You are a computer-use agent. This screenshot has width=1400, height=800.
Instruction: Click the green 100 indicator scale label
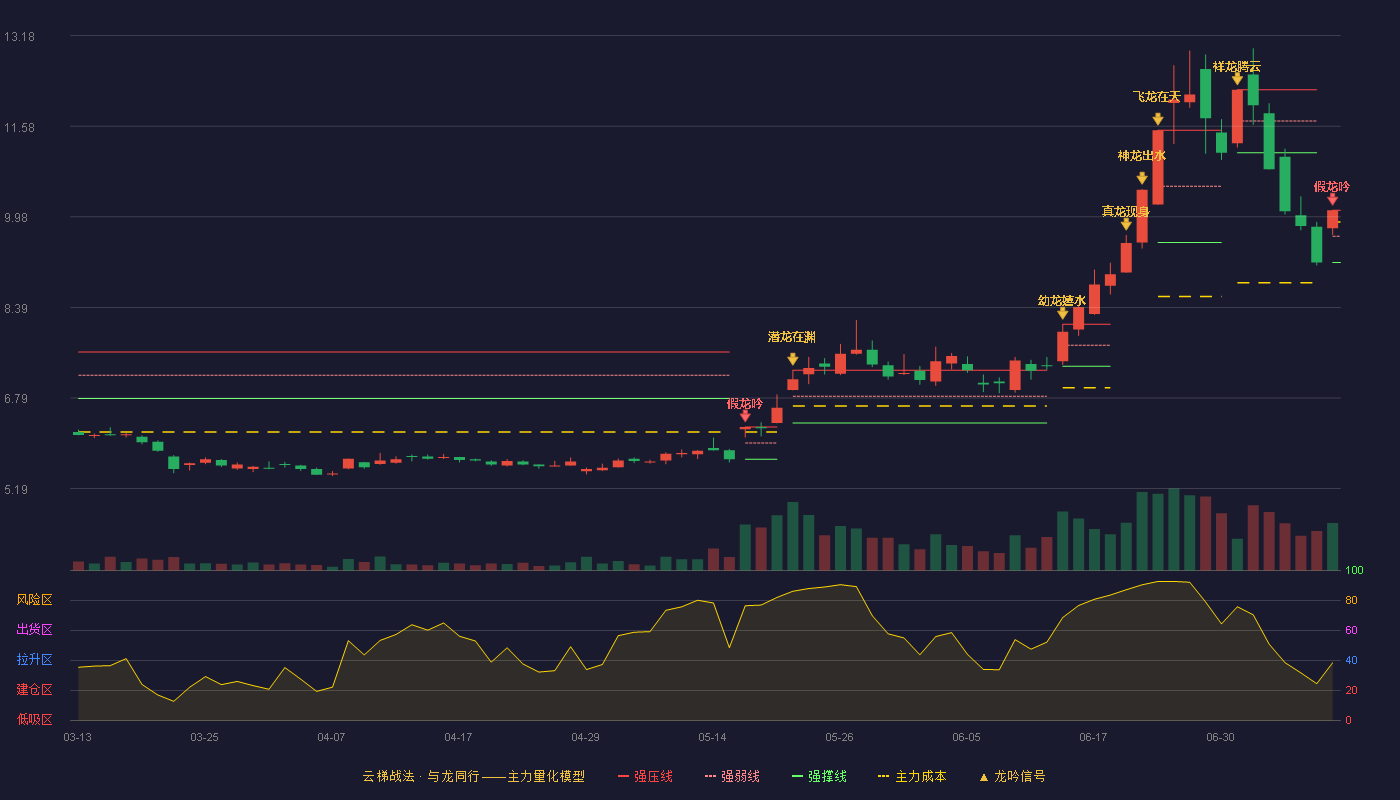coord(1354,570)
